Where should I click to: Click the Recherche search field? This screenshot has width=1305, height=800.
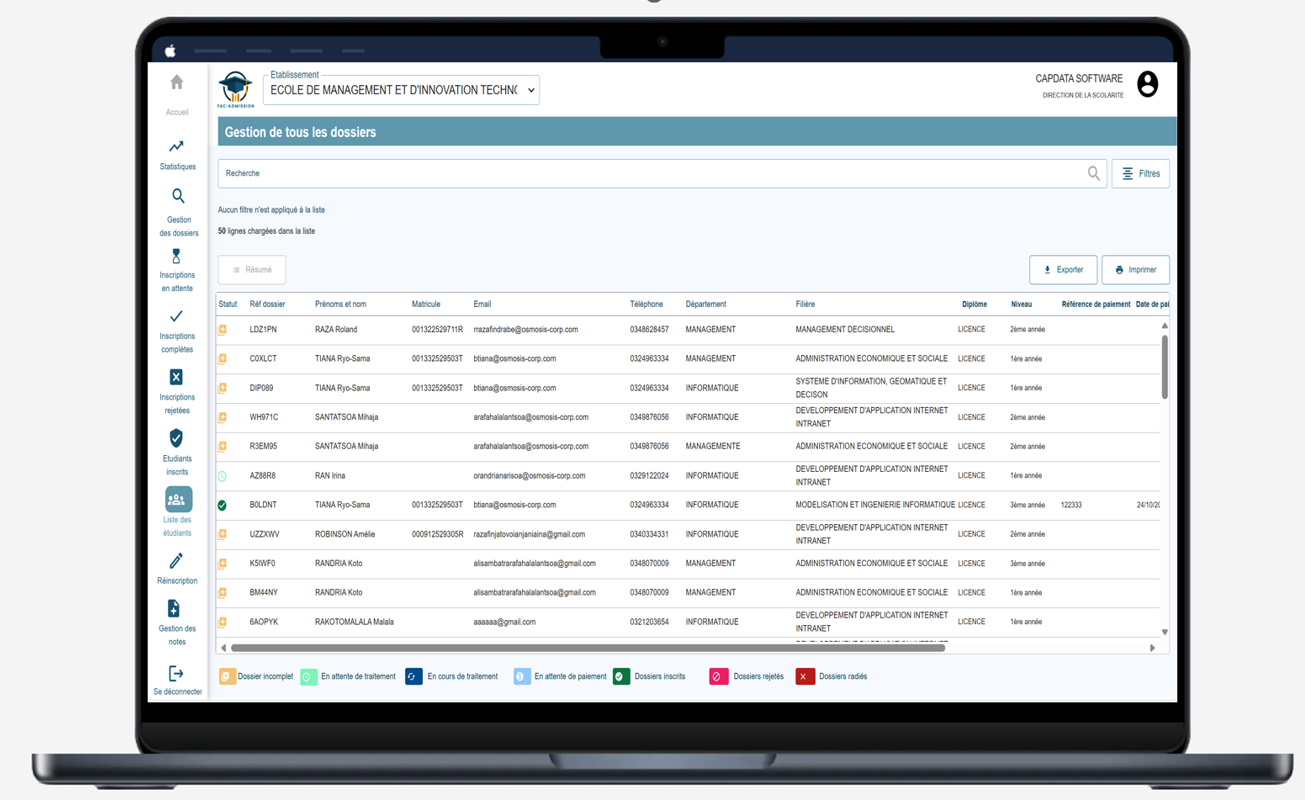pyautogui.click(x=650, y=174)
